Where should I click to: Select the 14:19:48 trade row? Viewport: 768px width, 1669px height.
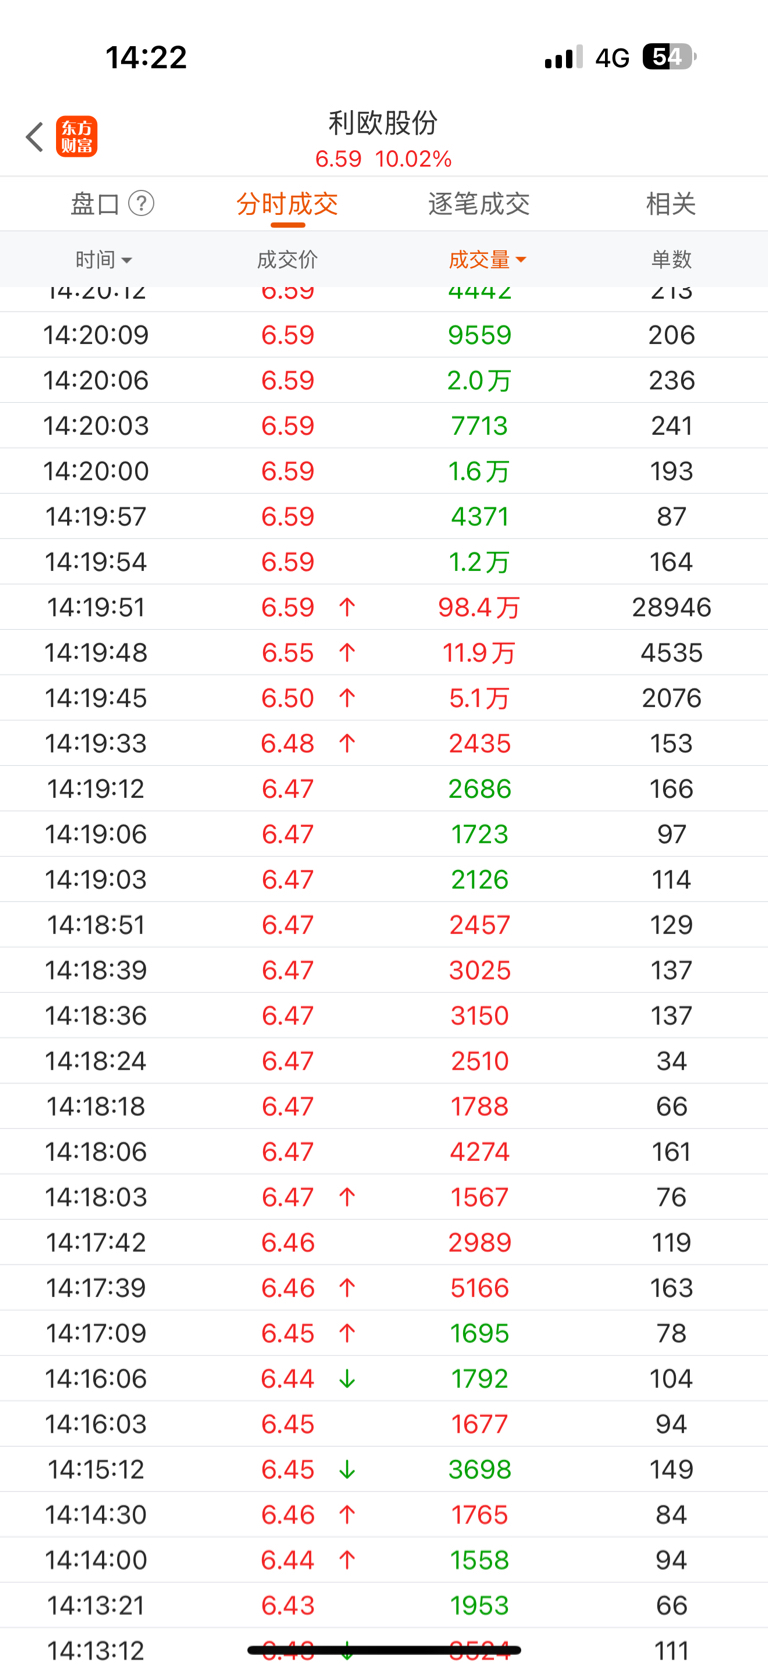point(384,653)
